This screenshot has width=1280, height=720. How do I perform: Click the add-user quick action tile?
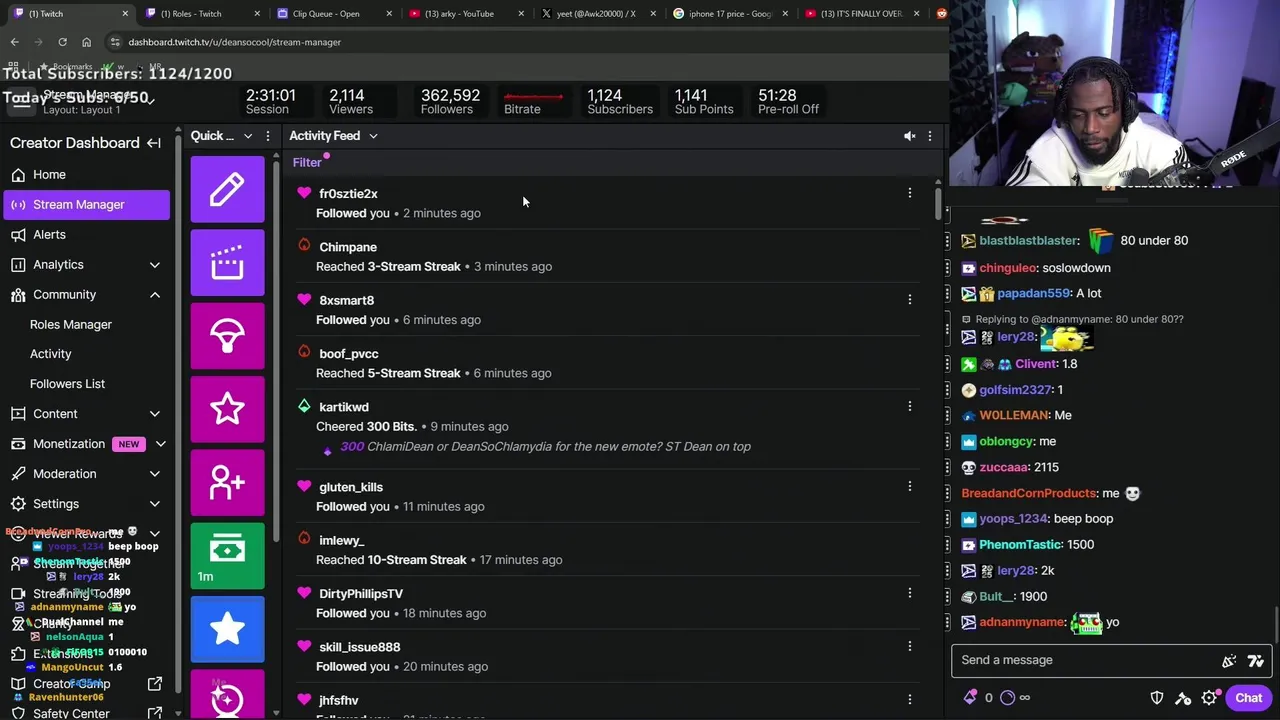[227, 483]
